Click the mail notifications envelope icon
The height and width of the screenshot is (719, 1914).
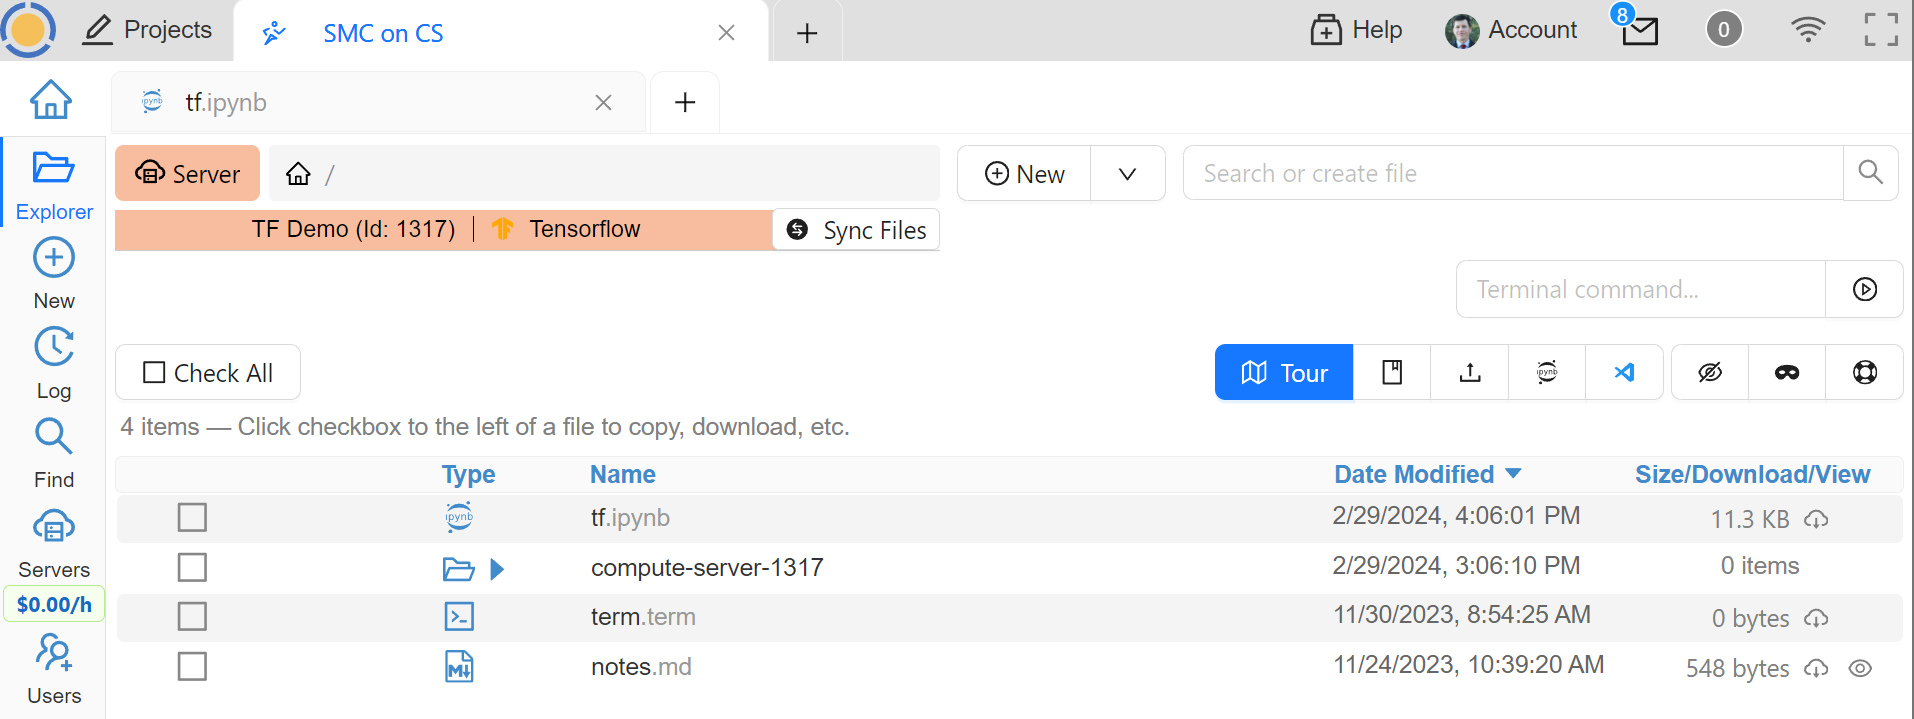click(1640, 31)
